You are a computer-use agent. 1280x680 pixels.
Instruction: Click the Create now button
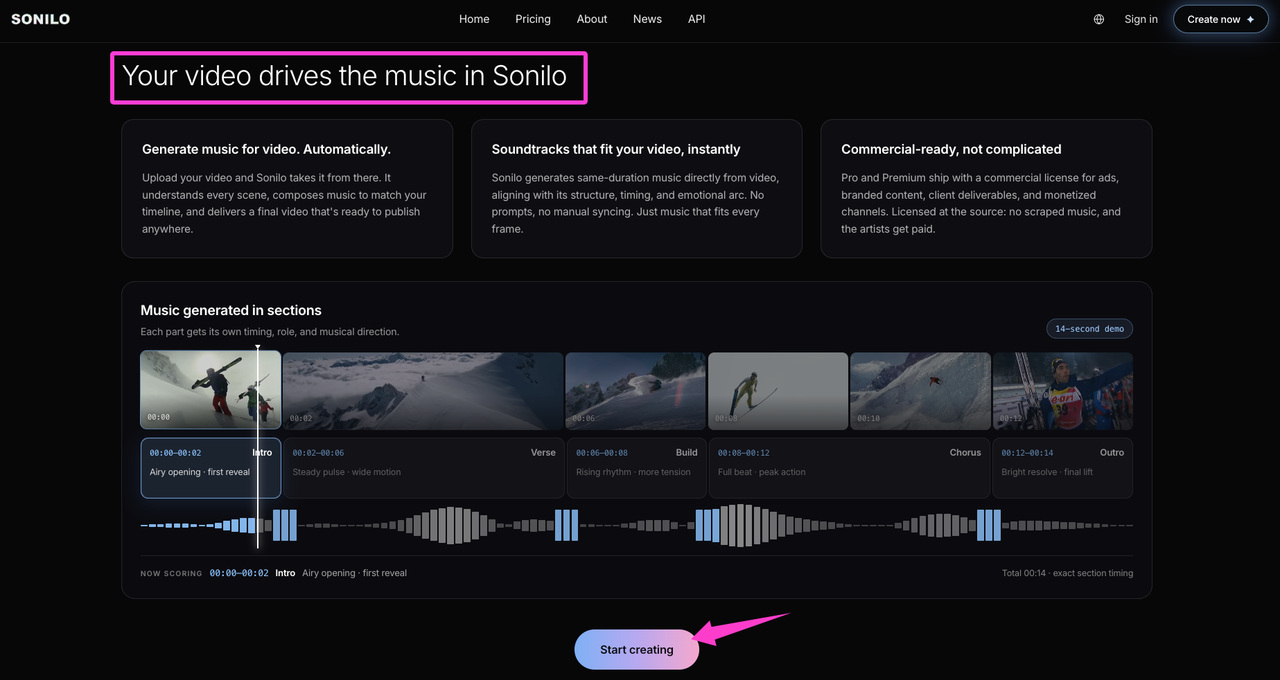point(1221,19)
